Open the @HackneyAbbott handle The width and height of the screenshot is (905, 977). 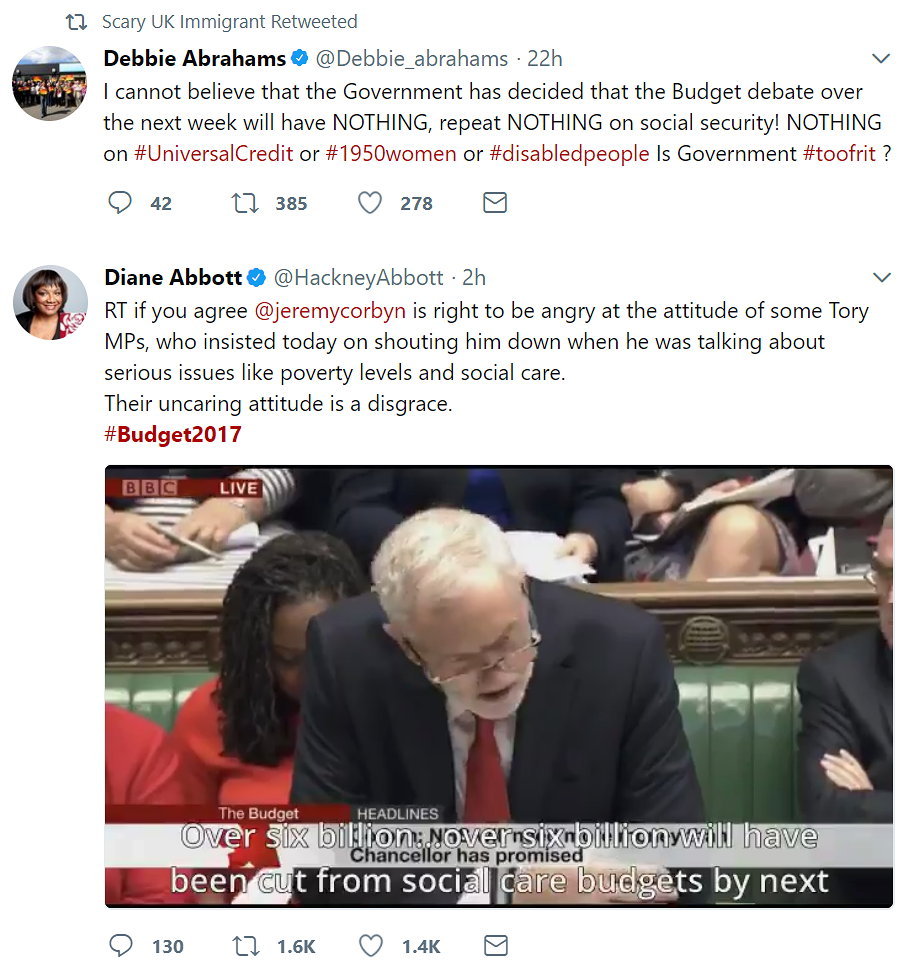[x=358, y=277]
